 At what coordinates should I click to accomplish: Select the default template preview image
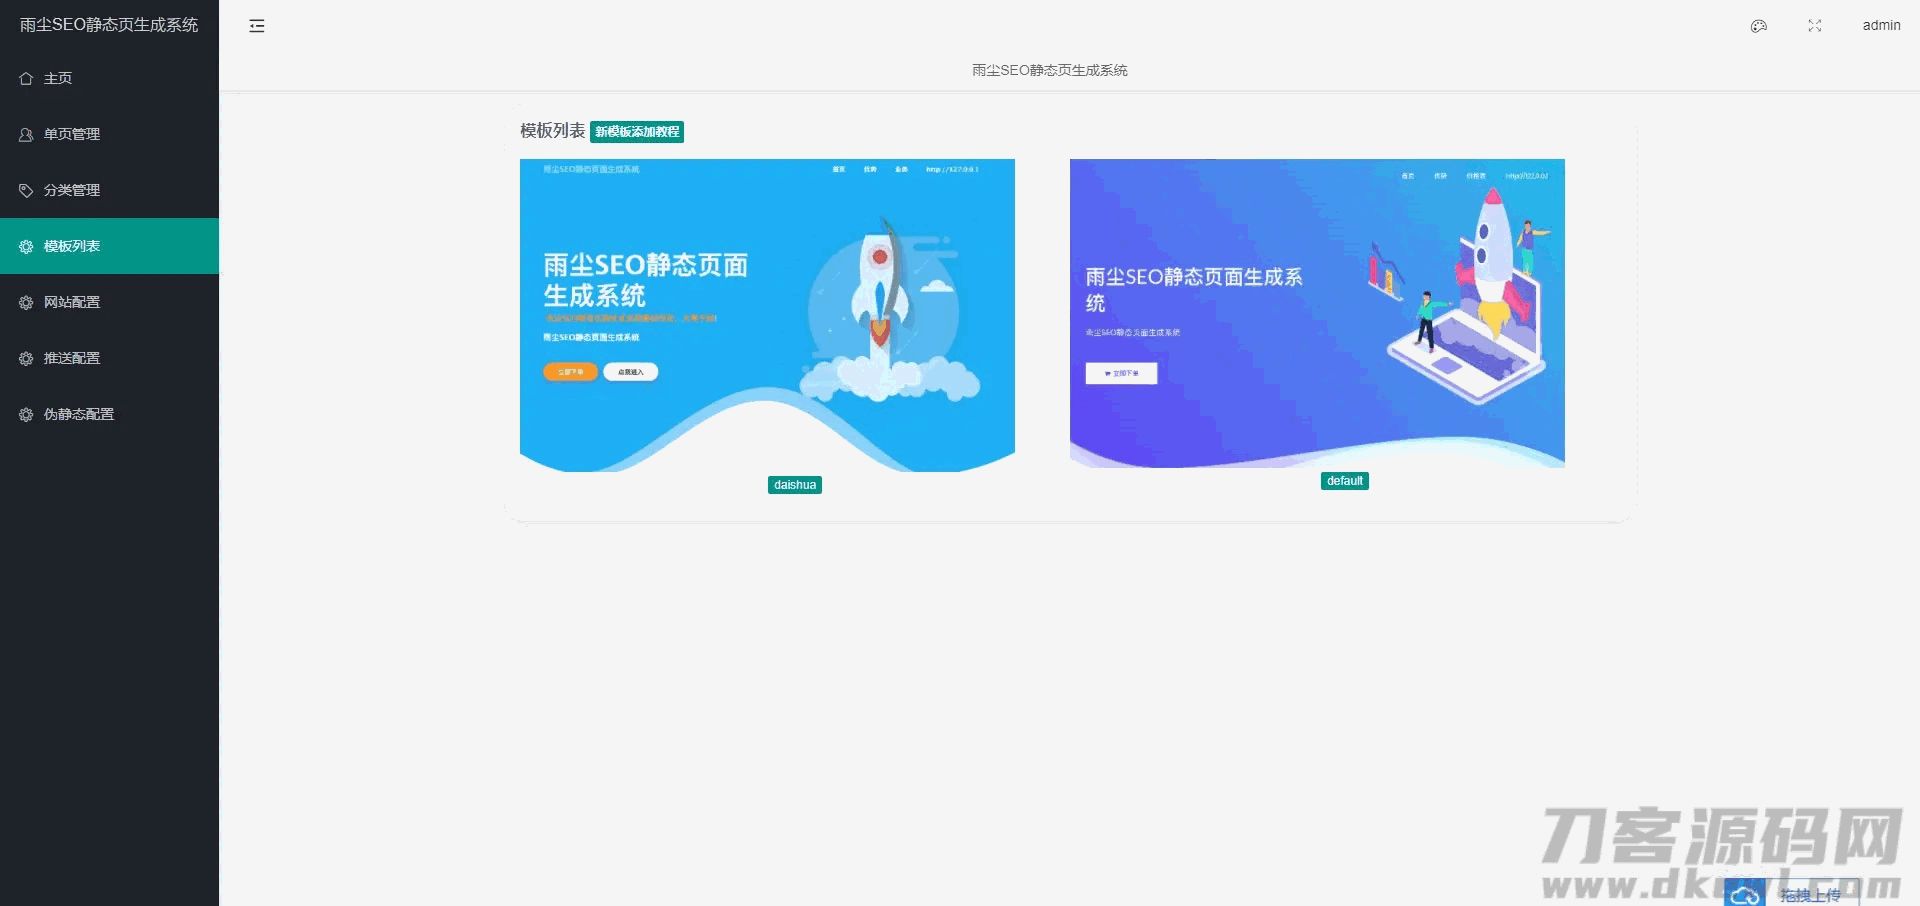coord(1317,313)
